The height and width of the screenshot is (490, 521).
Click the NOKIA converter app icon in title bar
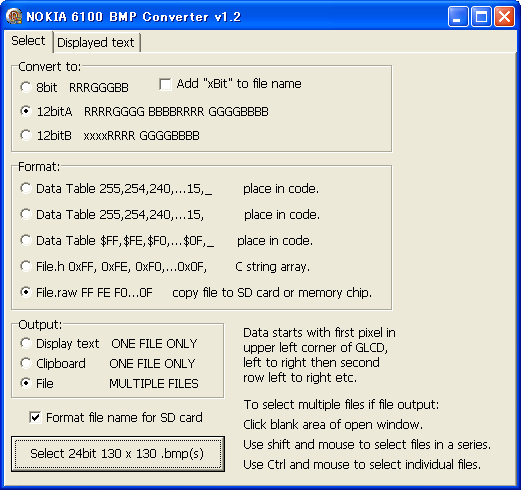coord(14,16)
